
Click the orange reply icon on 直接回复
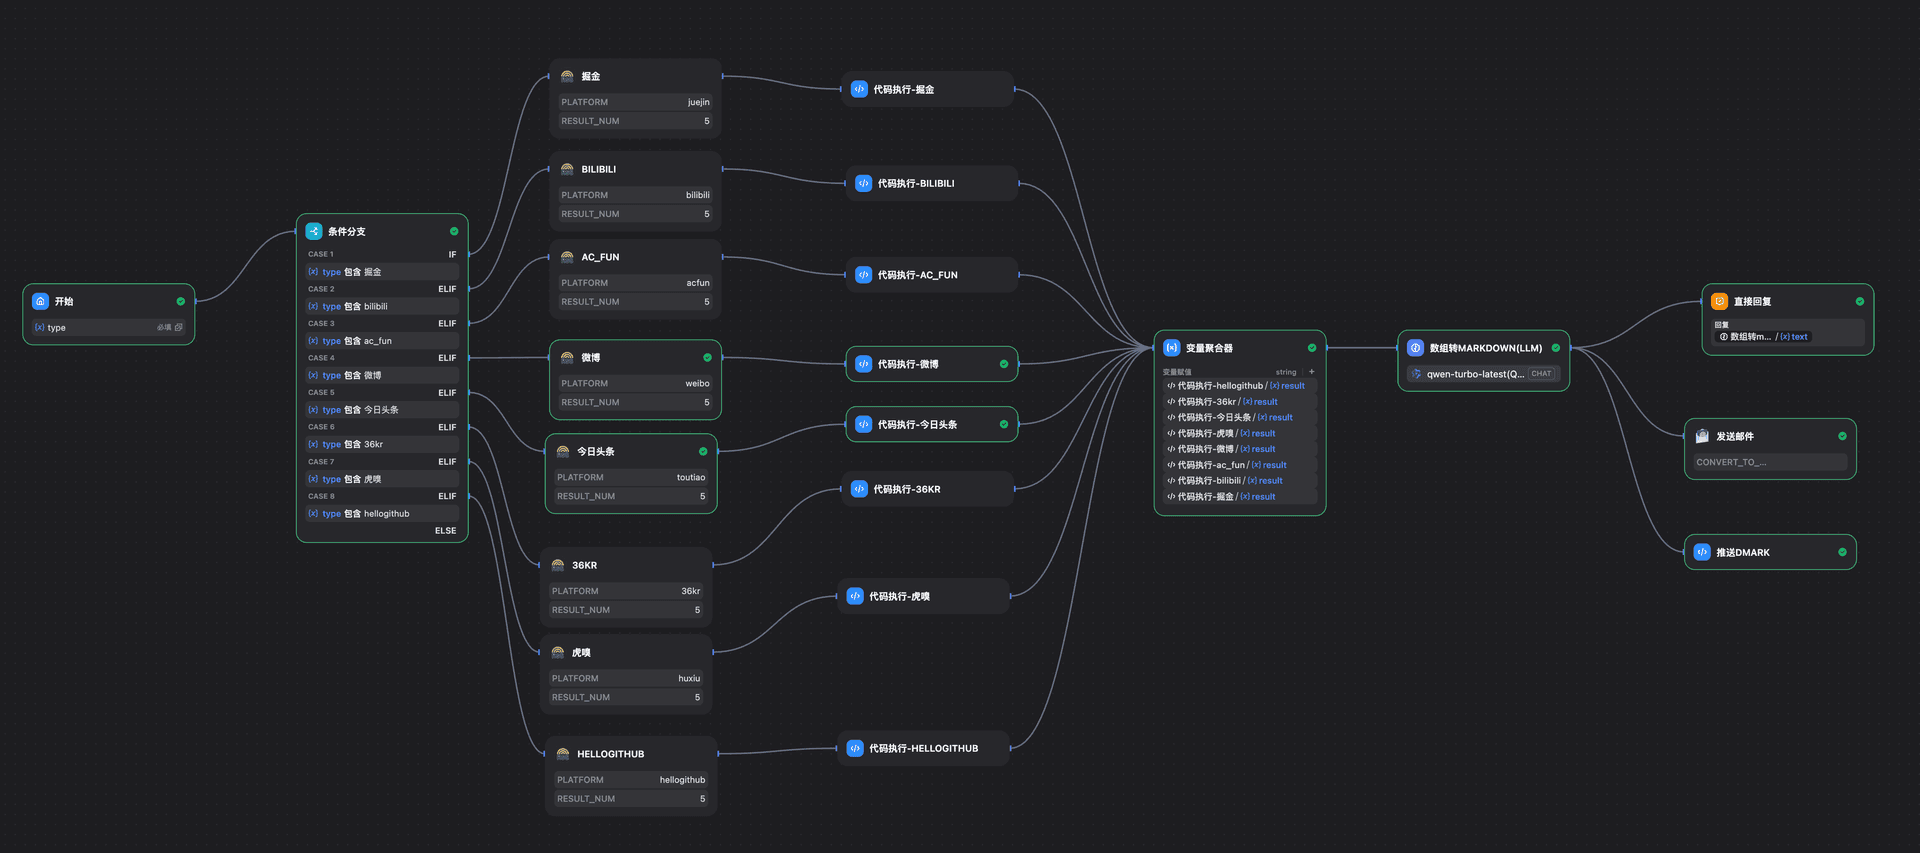(x=1719, y=301)
